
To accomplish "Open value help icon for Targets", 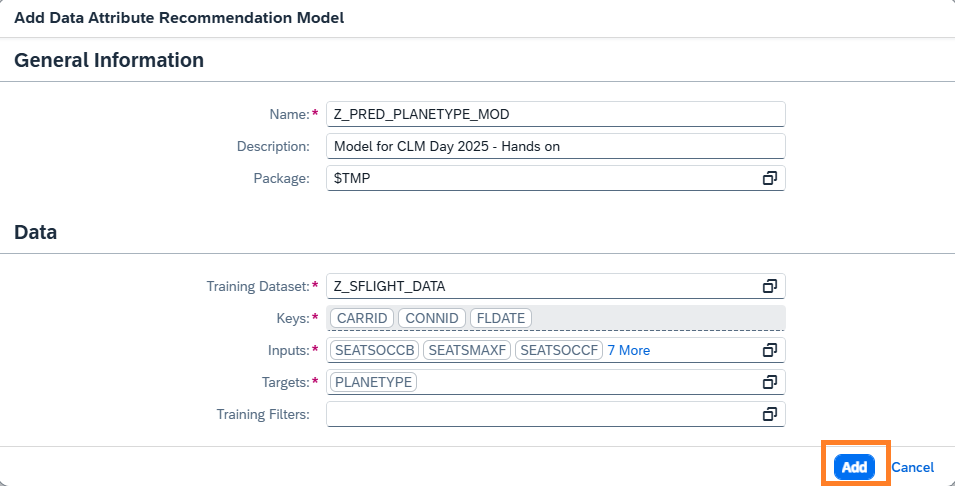I will 770,382.
